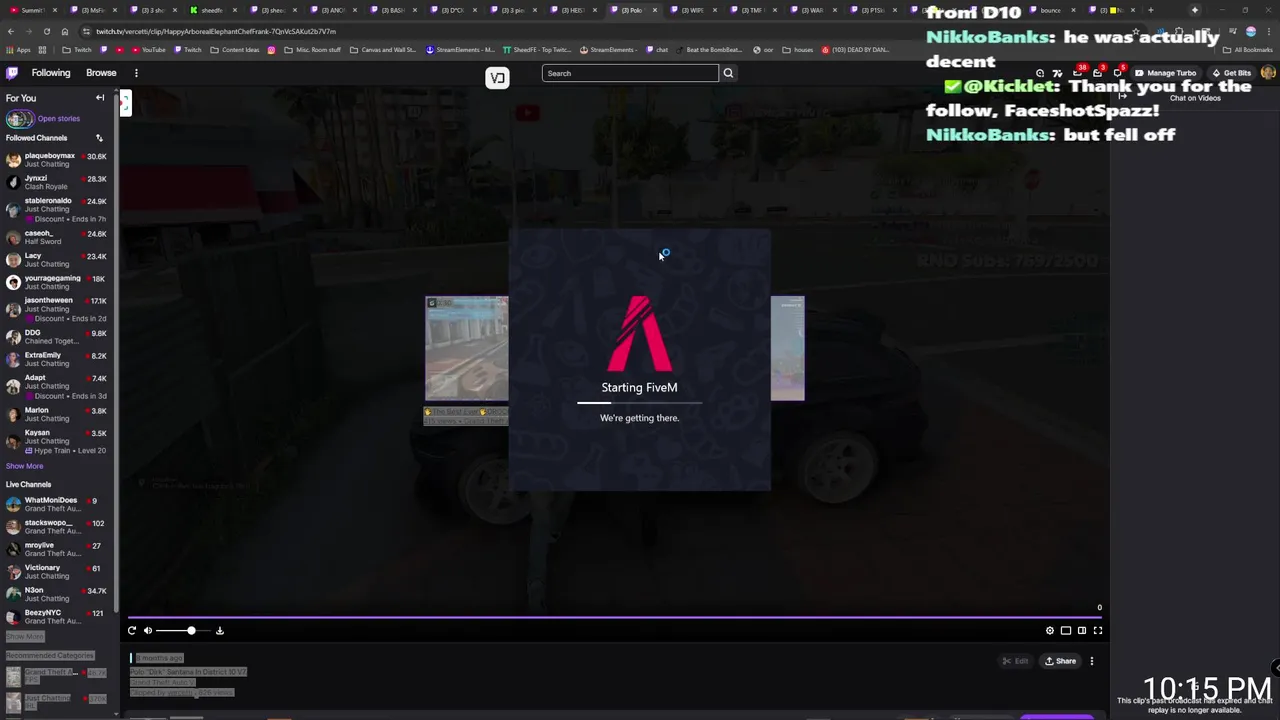Click the Twitch logo home icon

pos(12,73)
